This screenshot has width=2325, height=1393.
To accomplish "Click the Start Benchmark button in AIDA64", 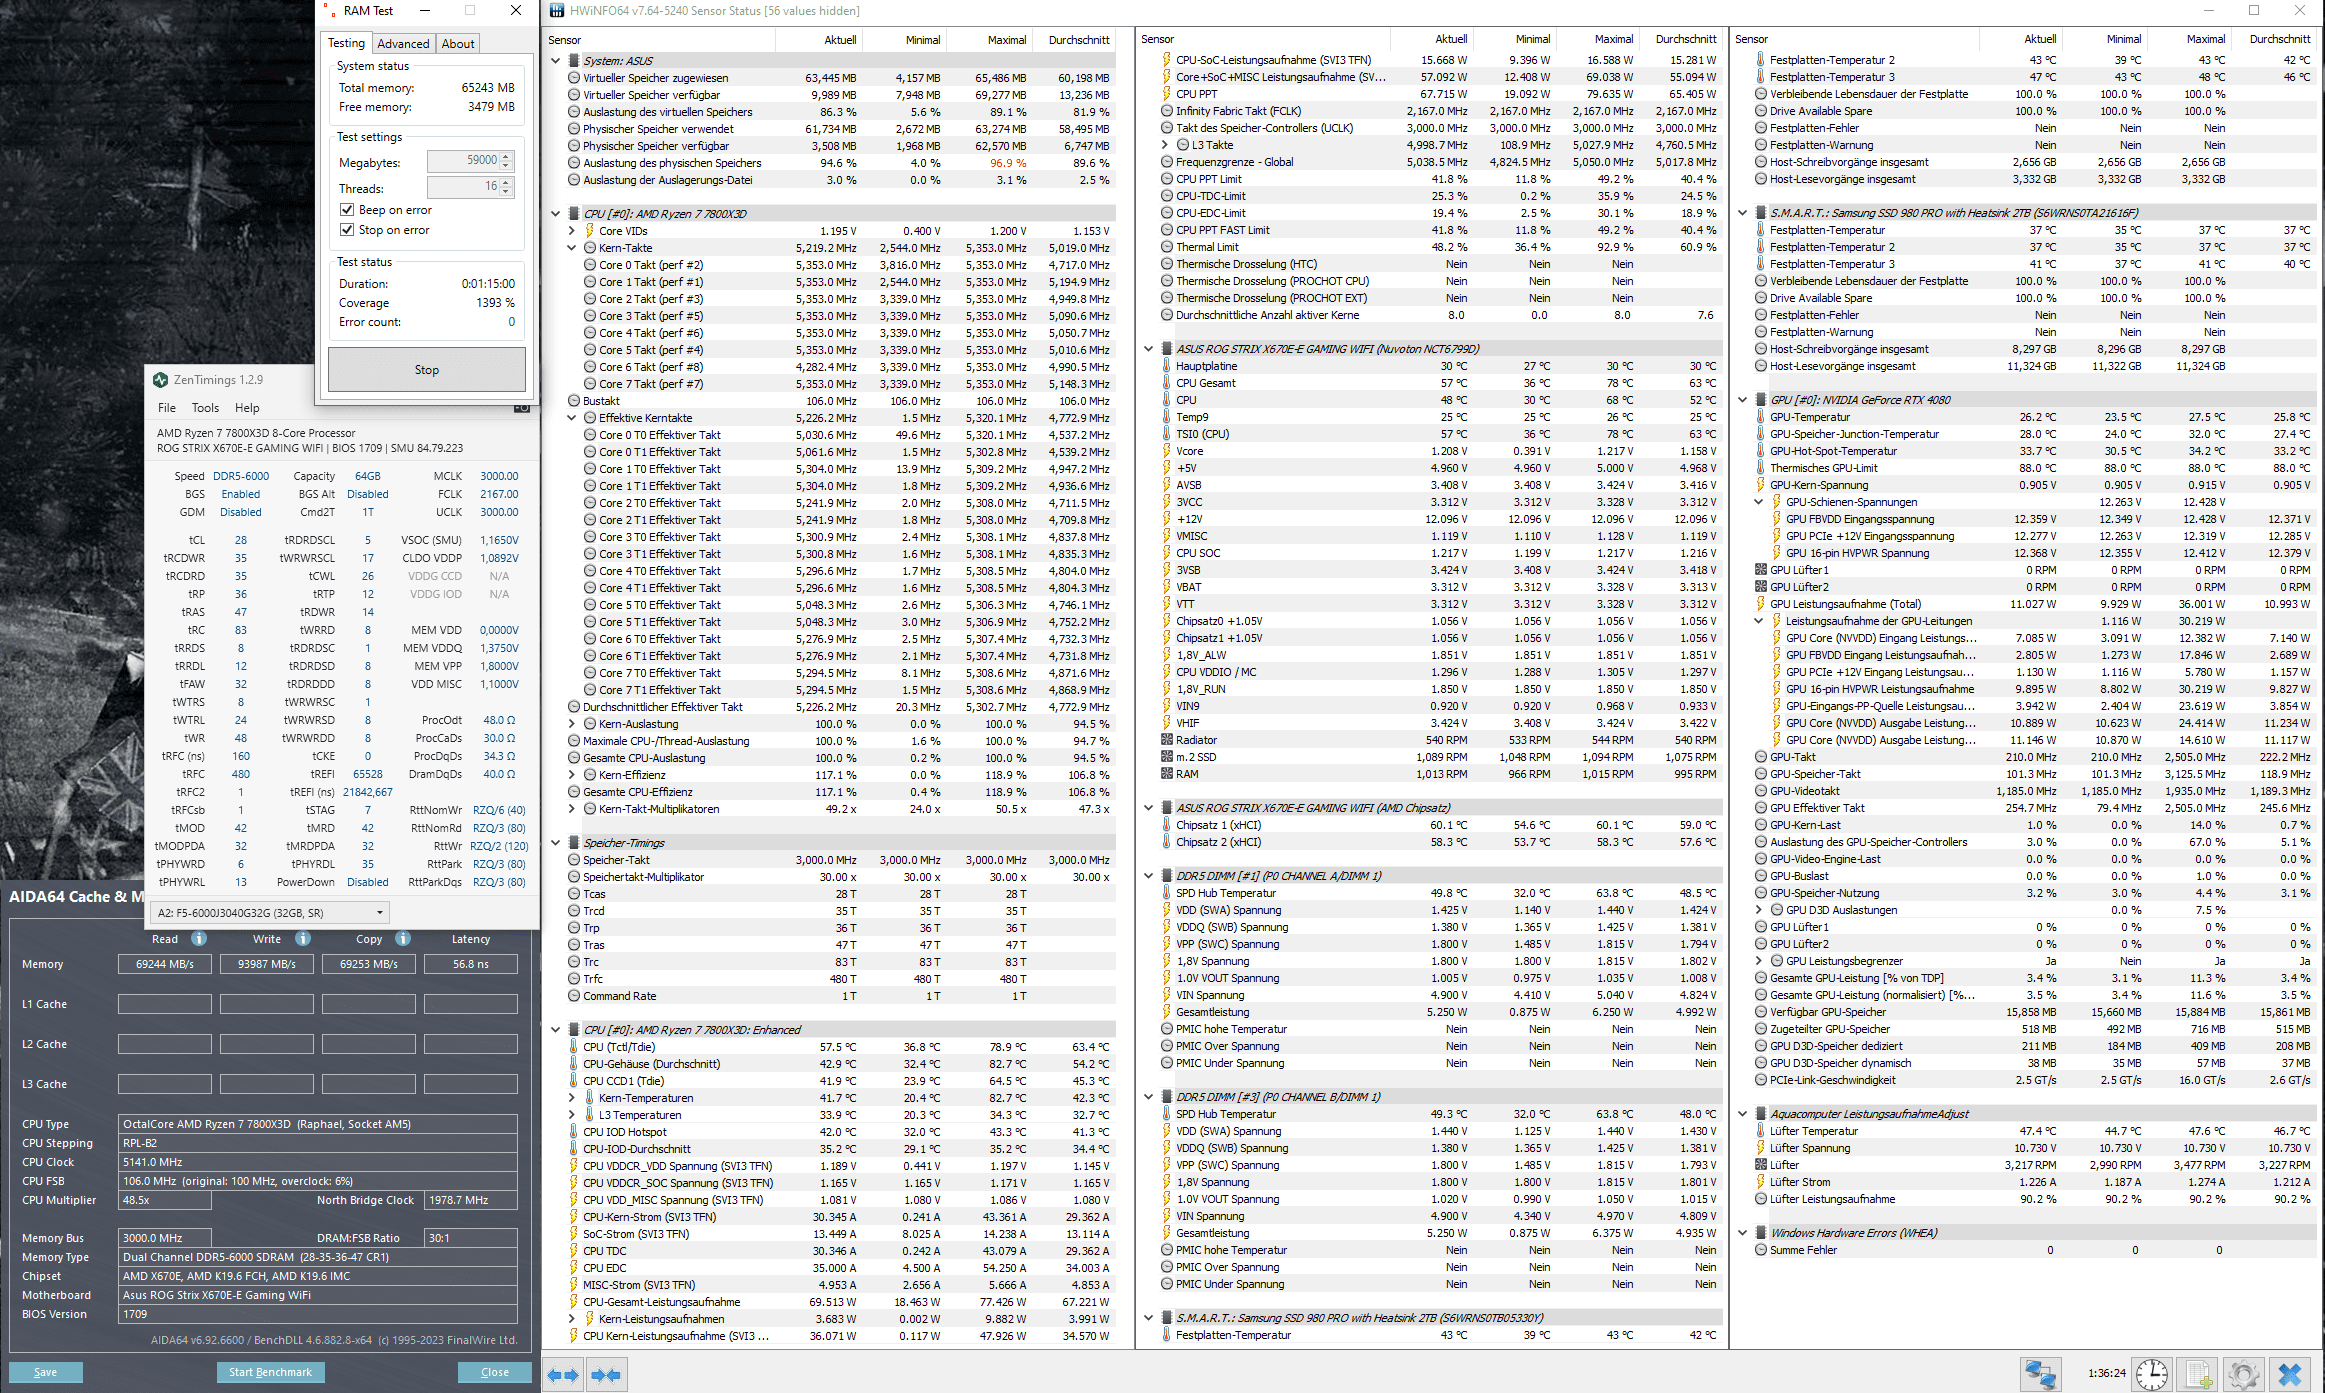I will click(270, 1372).
